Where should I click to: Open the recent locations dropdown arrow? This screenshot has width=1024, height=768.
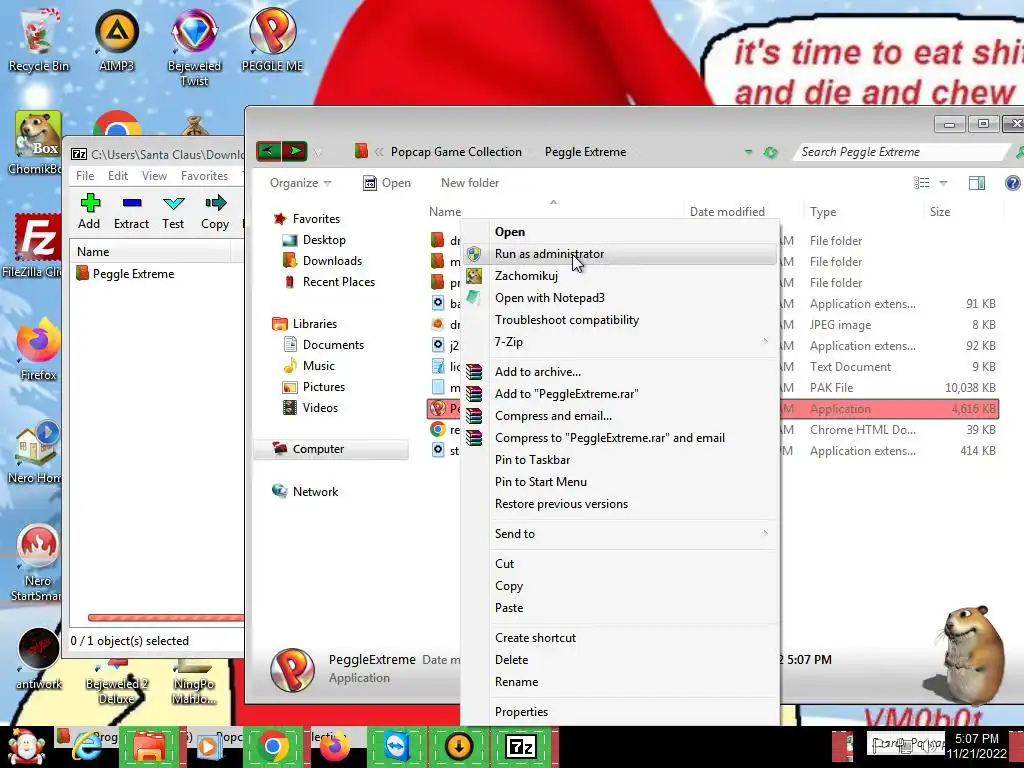(x=317, y=152)
